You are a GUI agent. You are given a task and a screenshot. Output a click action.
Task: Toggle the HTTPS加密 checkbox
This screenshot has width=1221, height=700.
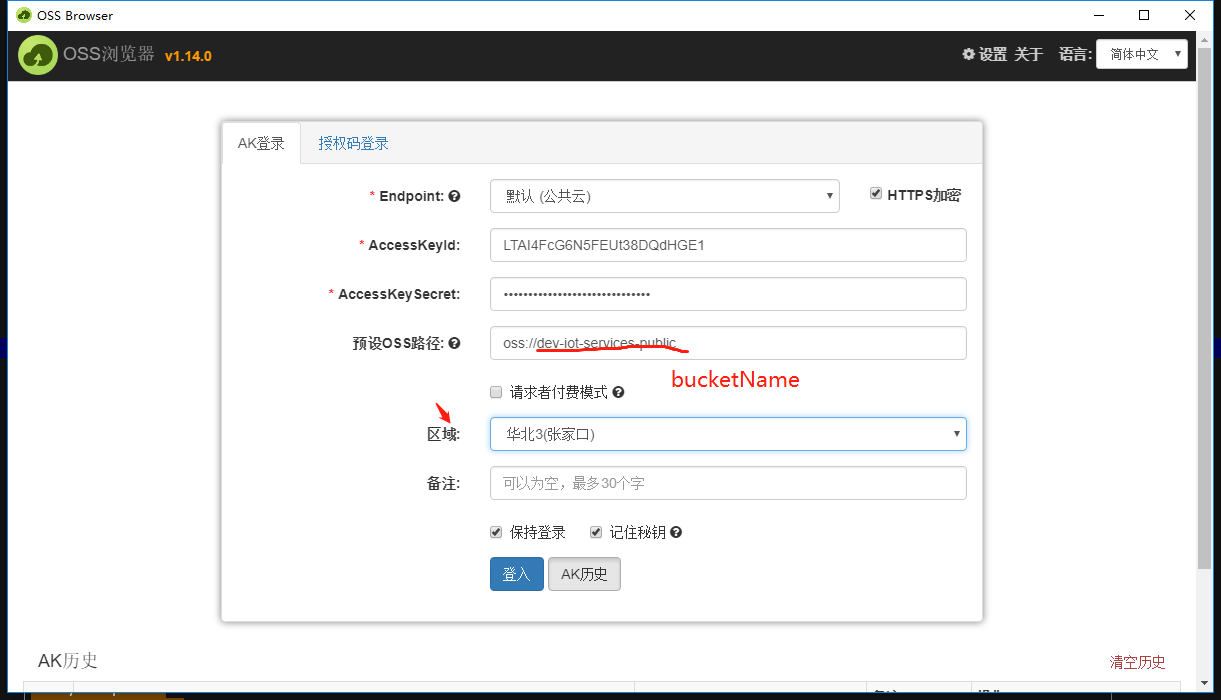876,194
